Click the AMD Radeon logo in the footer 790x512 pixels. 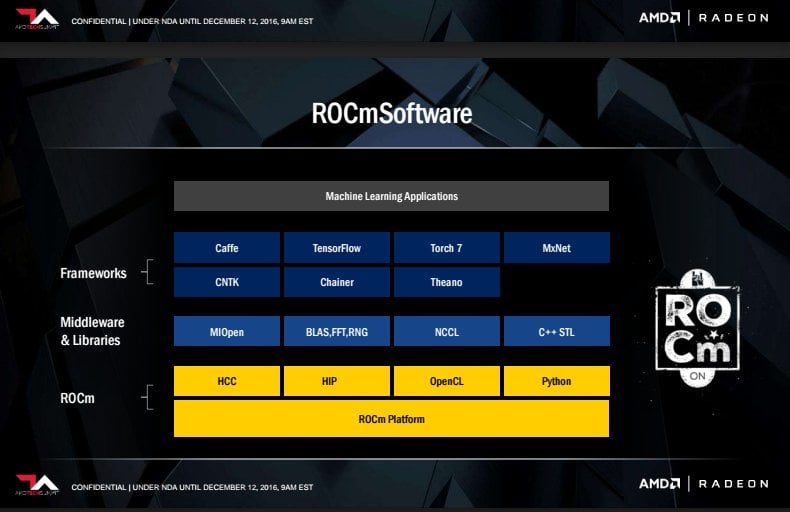click(704, 484)
